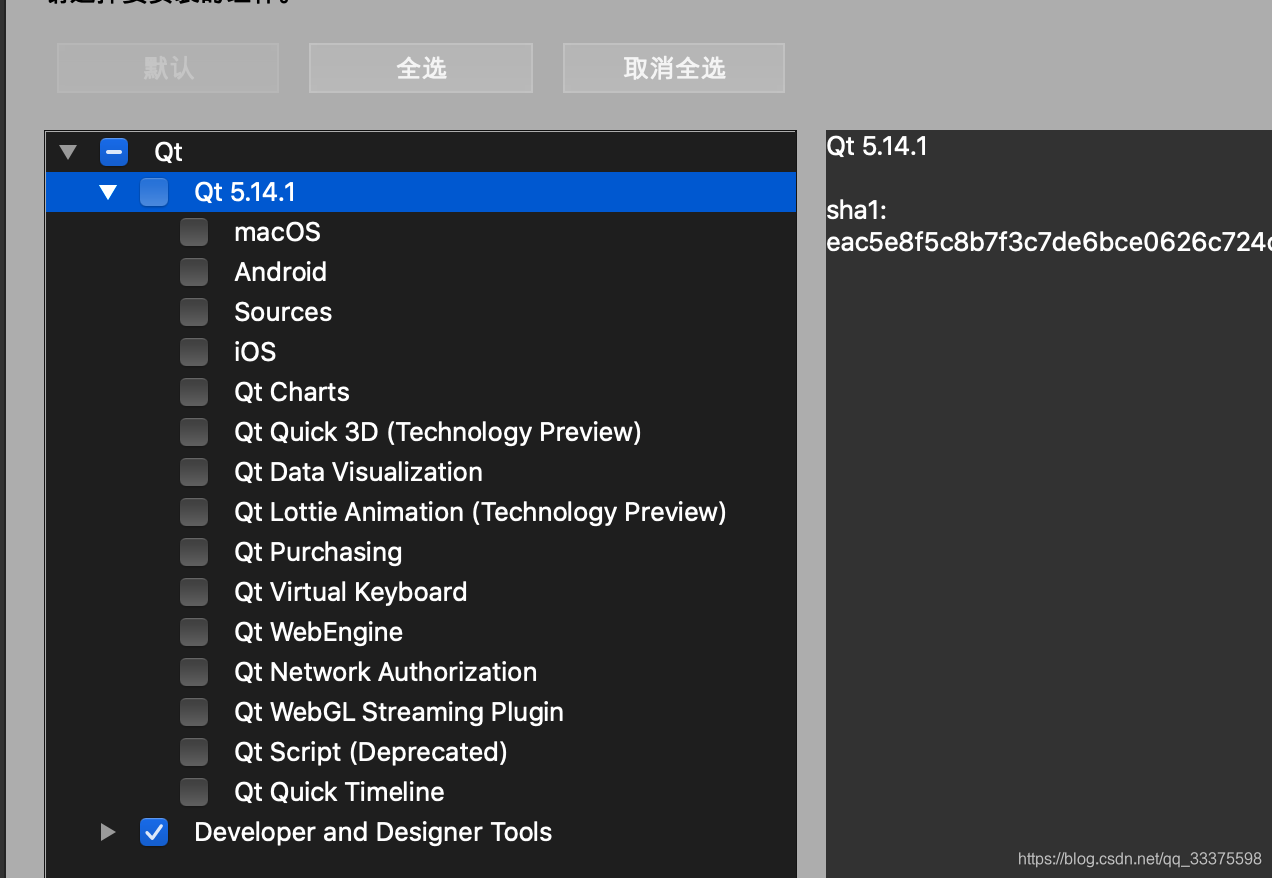This screenshot has width=1272, height=878.
Task: Click the Qt 5.14.1 description title
Action: click(877, 146)
